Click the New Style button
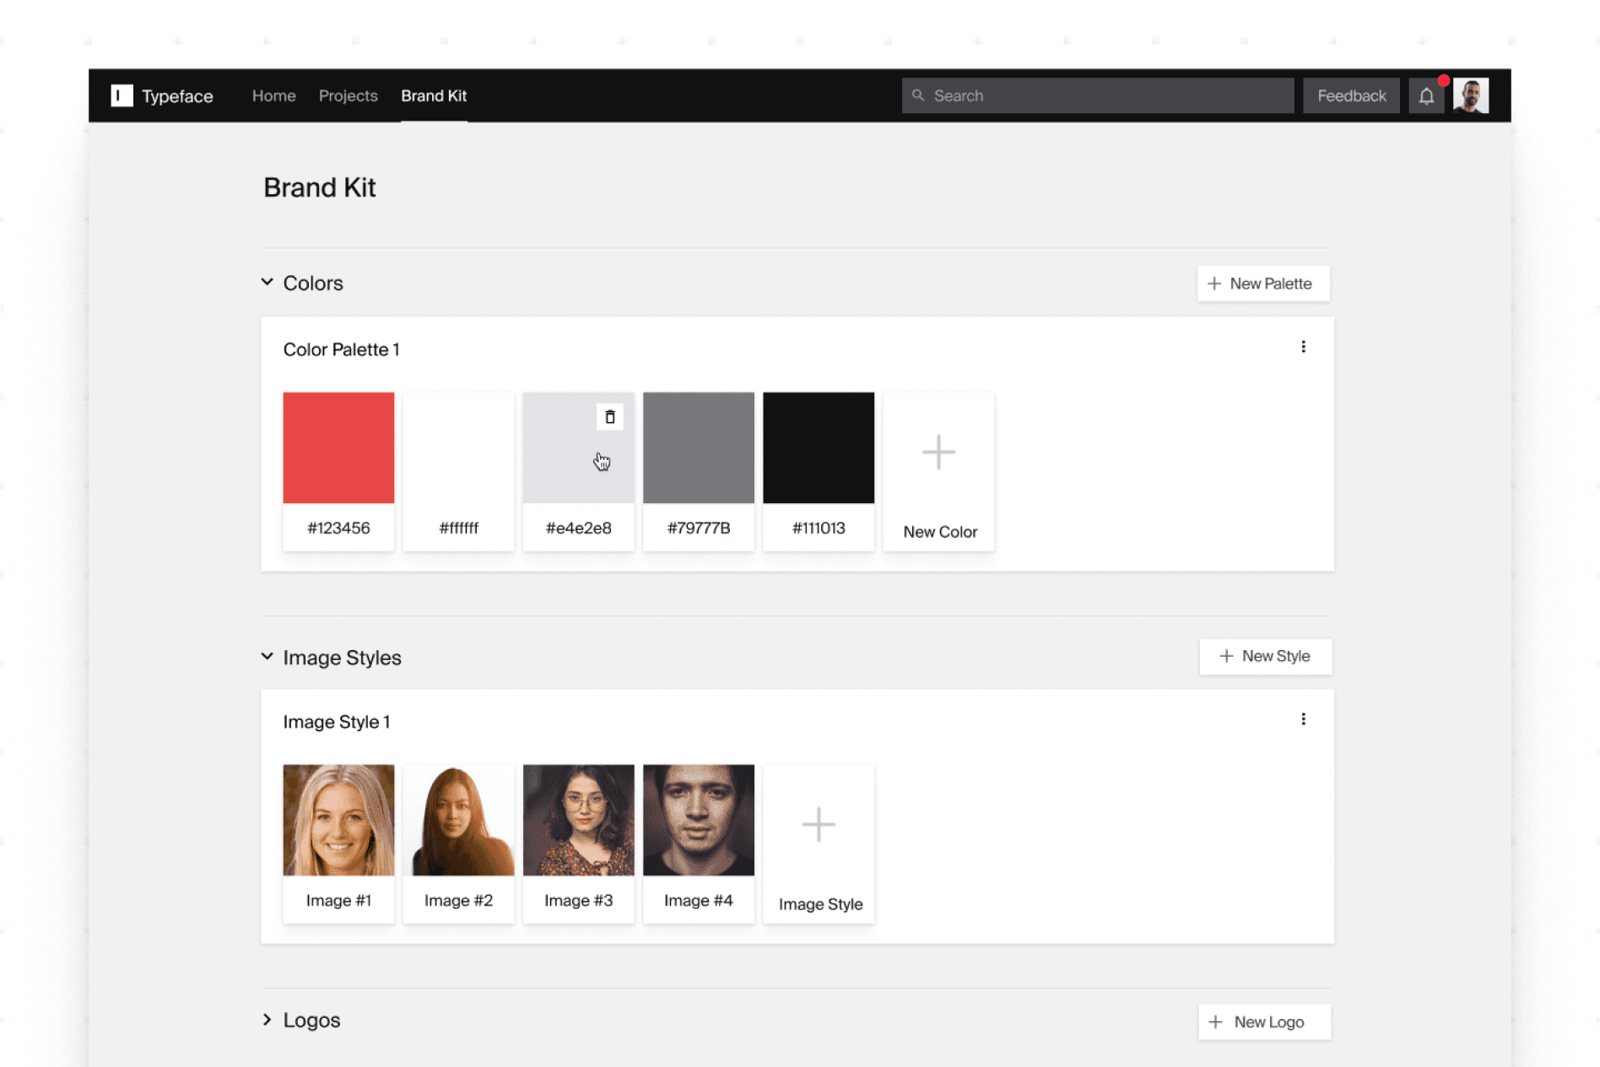Viewport: 1600px width, 1067px height. pos(1265,656)
